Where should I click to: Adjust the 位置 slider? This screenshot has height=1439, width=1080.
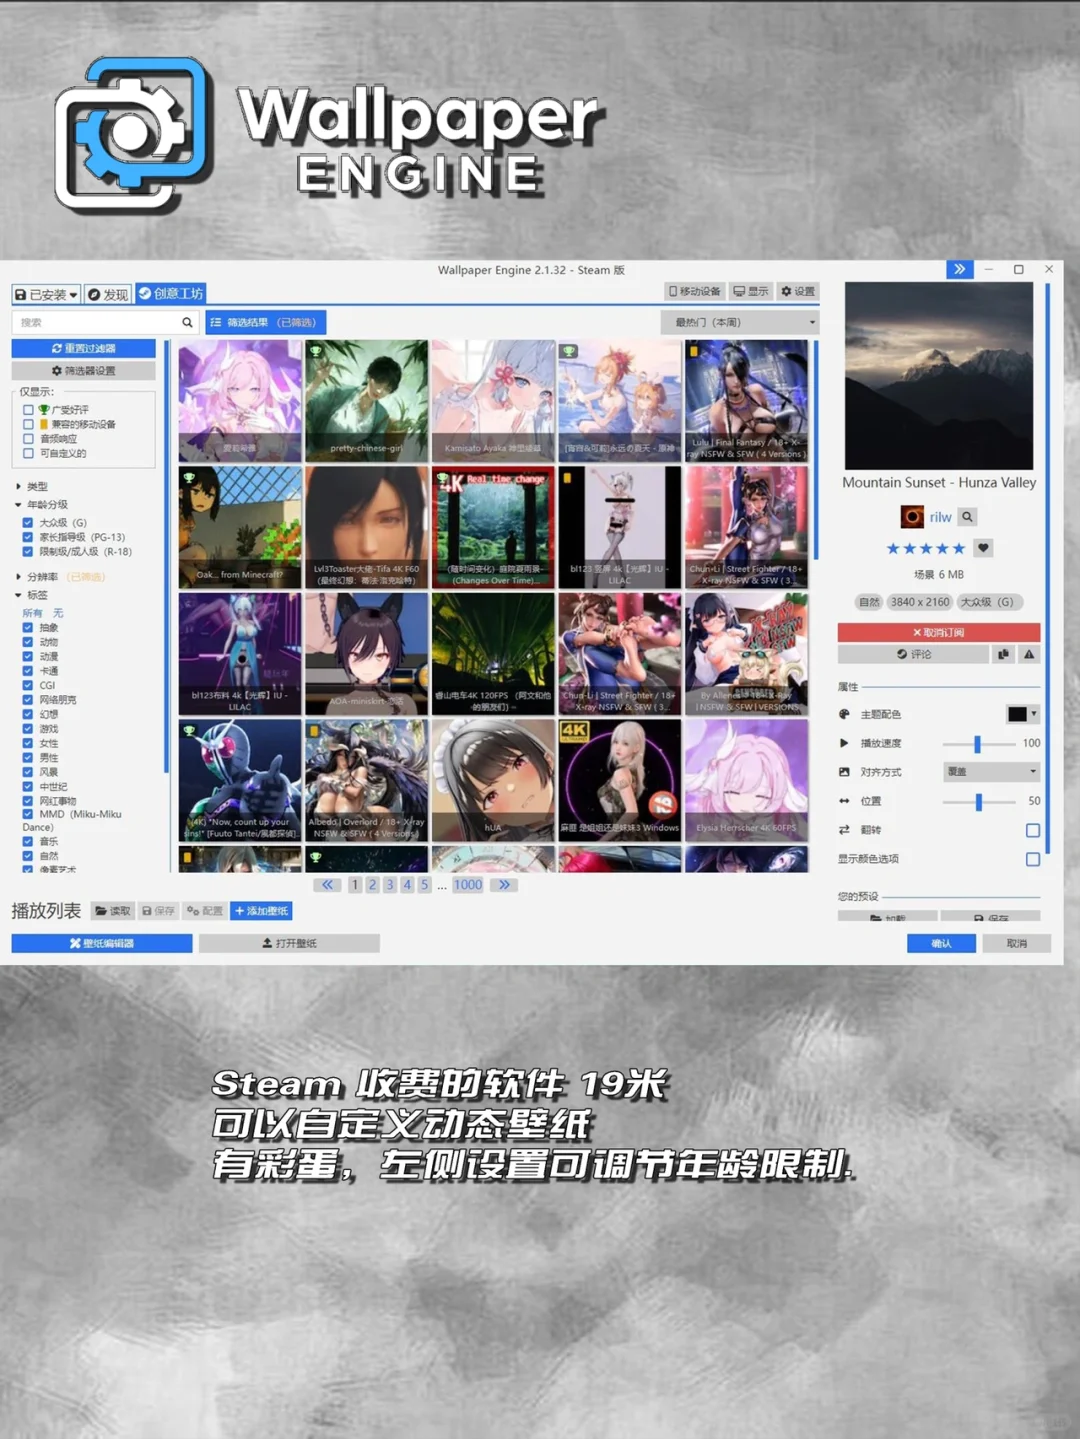click(x=979, y=801)
